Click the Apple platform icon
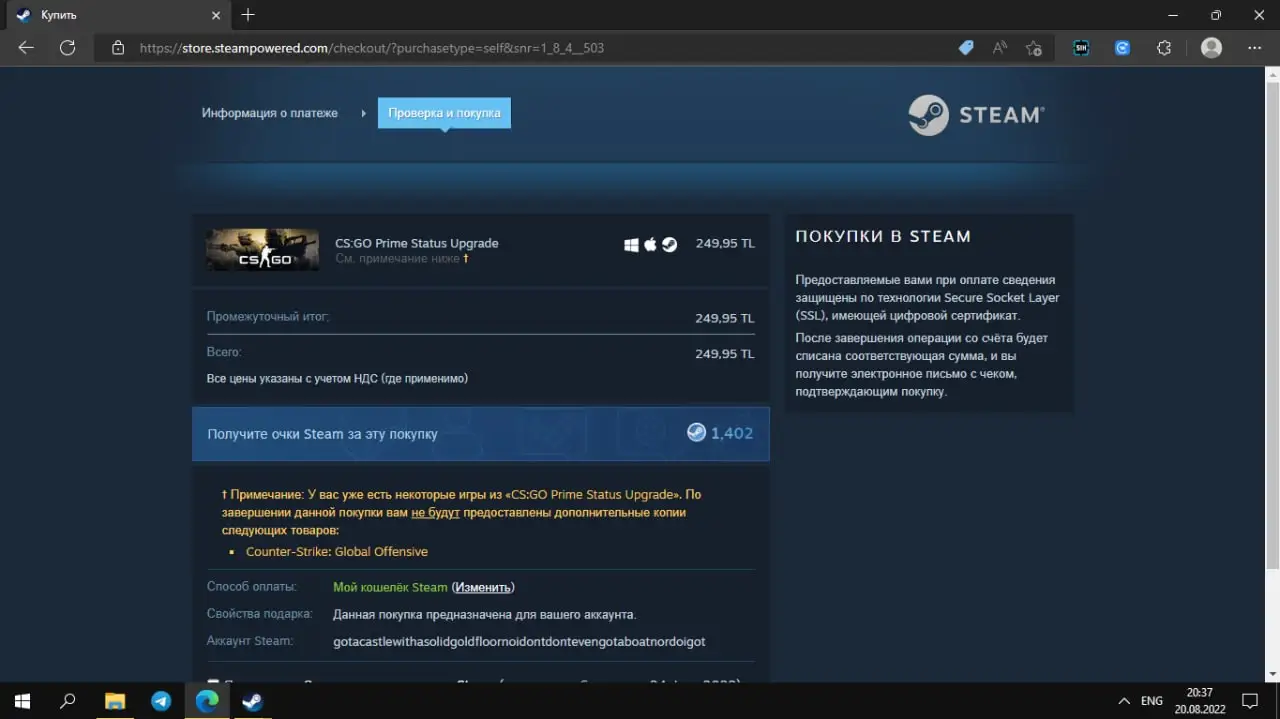The width and height of the screenshot is (1280, 719). click(x=650, y=244)
